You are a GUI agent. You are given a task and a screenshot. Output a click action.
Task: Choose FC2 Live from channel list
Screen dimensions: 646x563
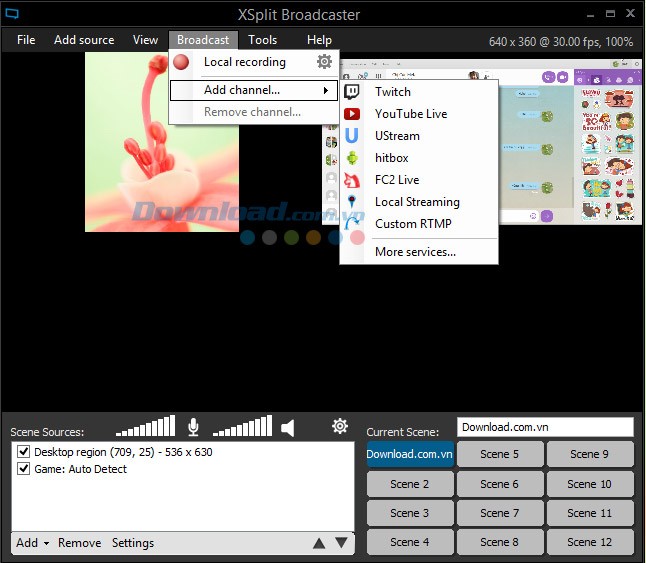point(419,180)
